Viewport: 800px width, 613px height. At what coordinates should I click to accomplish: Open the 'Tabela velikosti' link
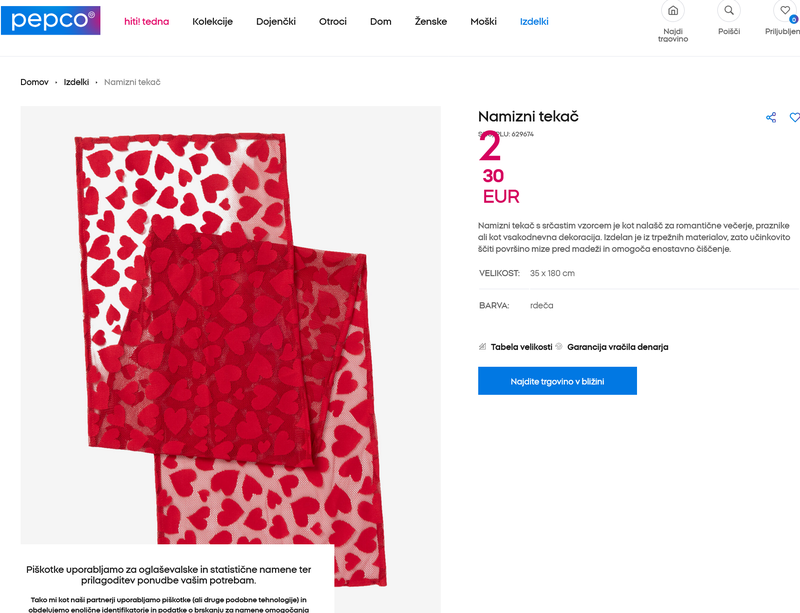coord(521,347)
